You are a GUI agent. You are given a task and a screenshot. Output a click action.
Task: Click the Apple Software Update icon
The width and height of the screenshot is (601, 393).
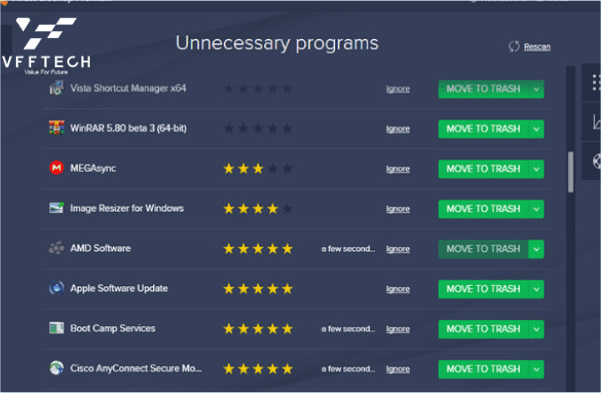(56, 288)
